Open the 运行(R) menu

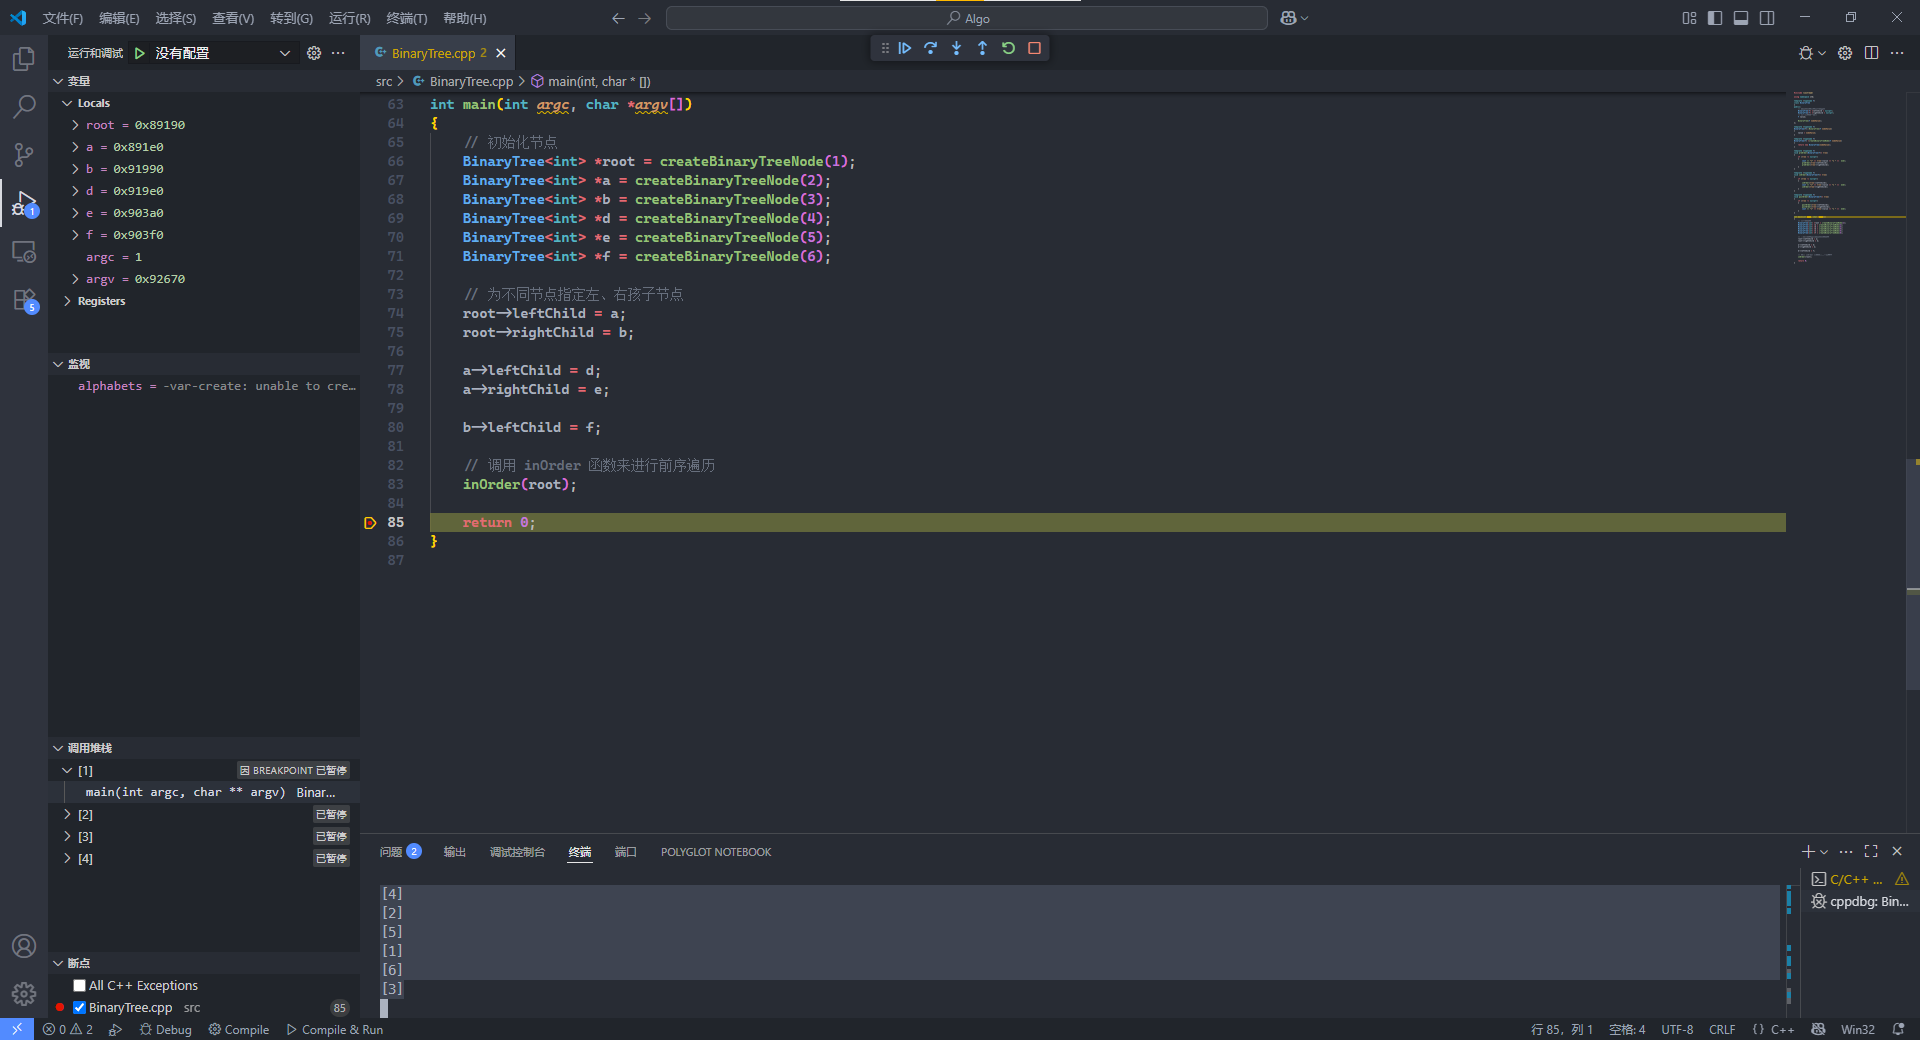click(349, 18)
